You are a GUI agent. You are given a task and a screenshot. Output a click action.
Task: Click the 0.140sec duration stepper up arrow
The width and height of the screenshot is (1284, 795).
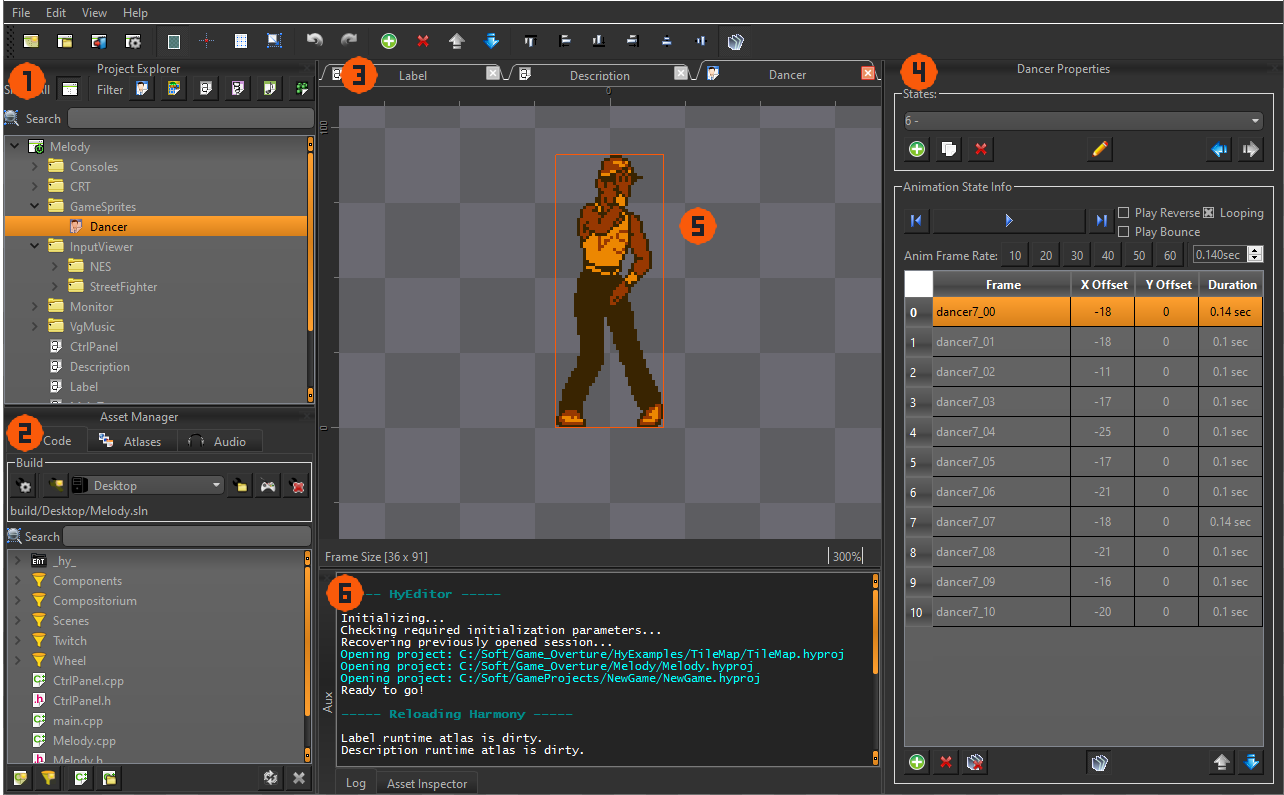1256,250
